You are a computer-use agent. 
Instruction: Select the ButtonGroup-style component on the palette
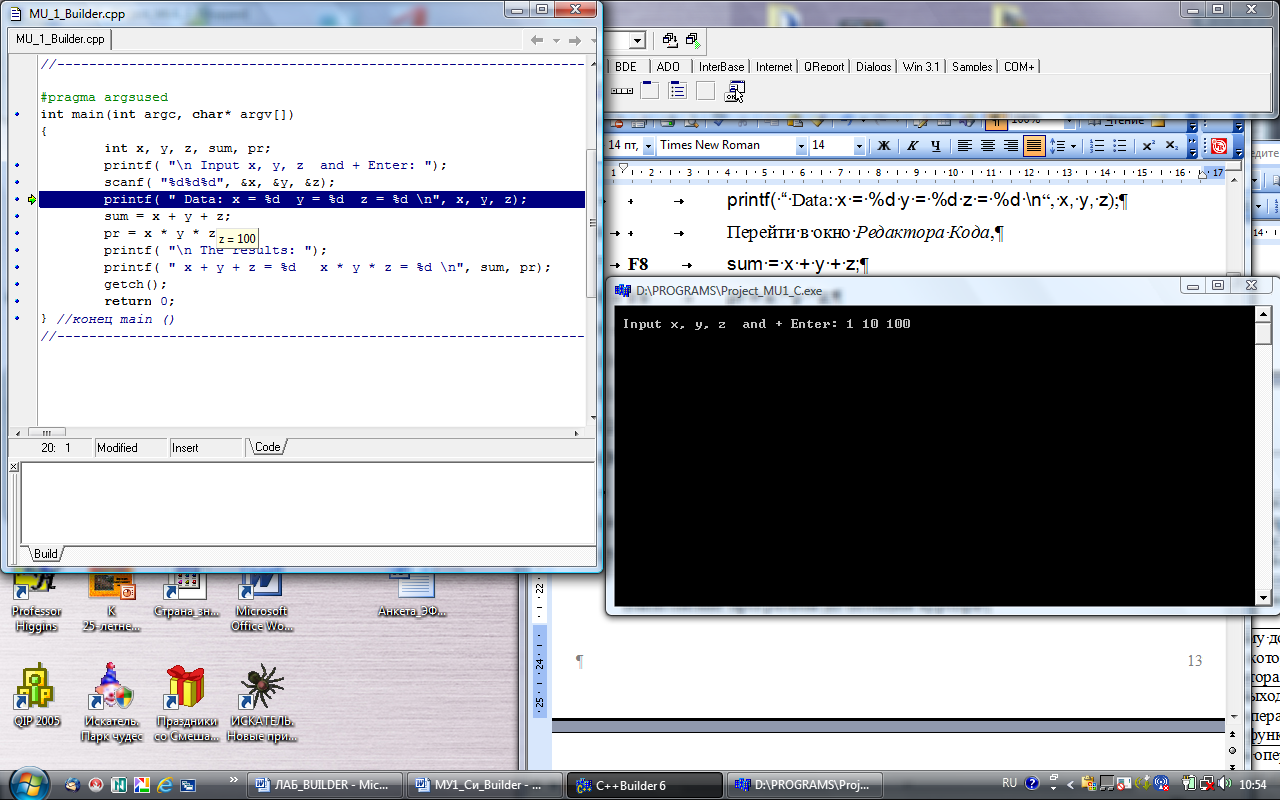pos(622,91)
